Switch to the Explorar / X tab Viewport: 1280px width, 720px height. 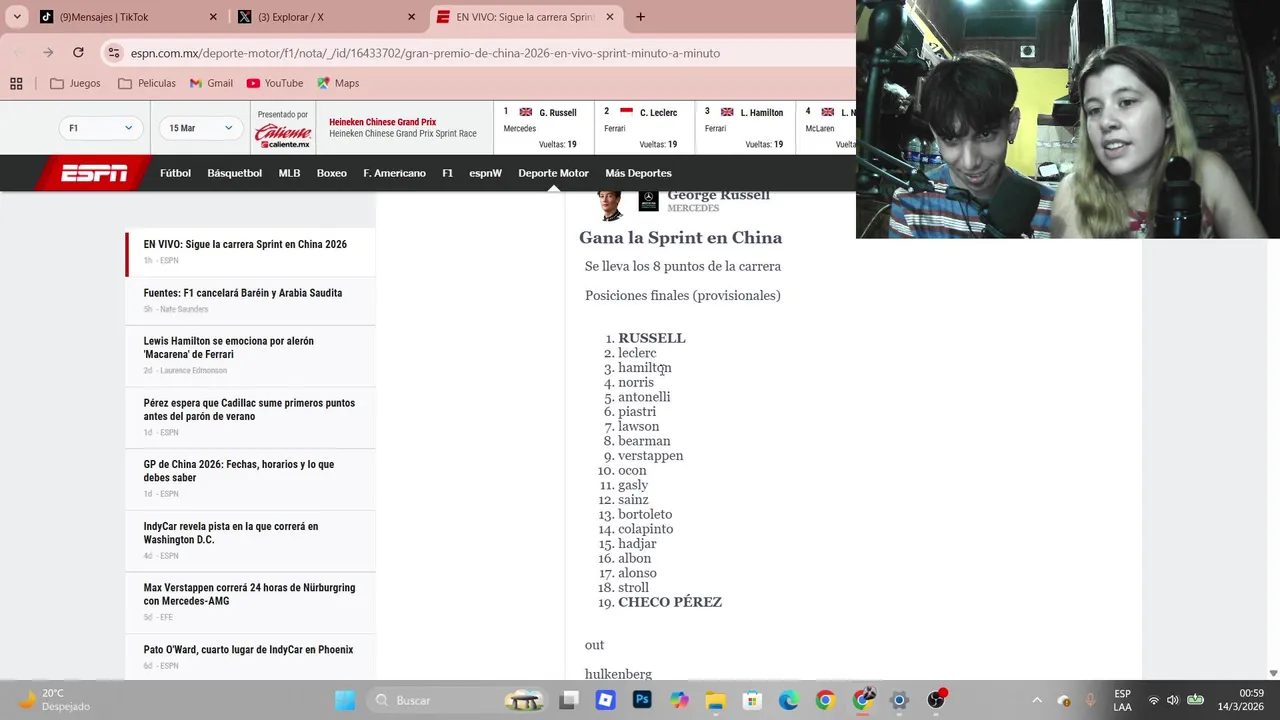pos(326,16)
